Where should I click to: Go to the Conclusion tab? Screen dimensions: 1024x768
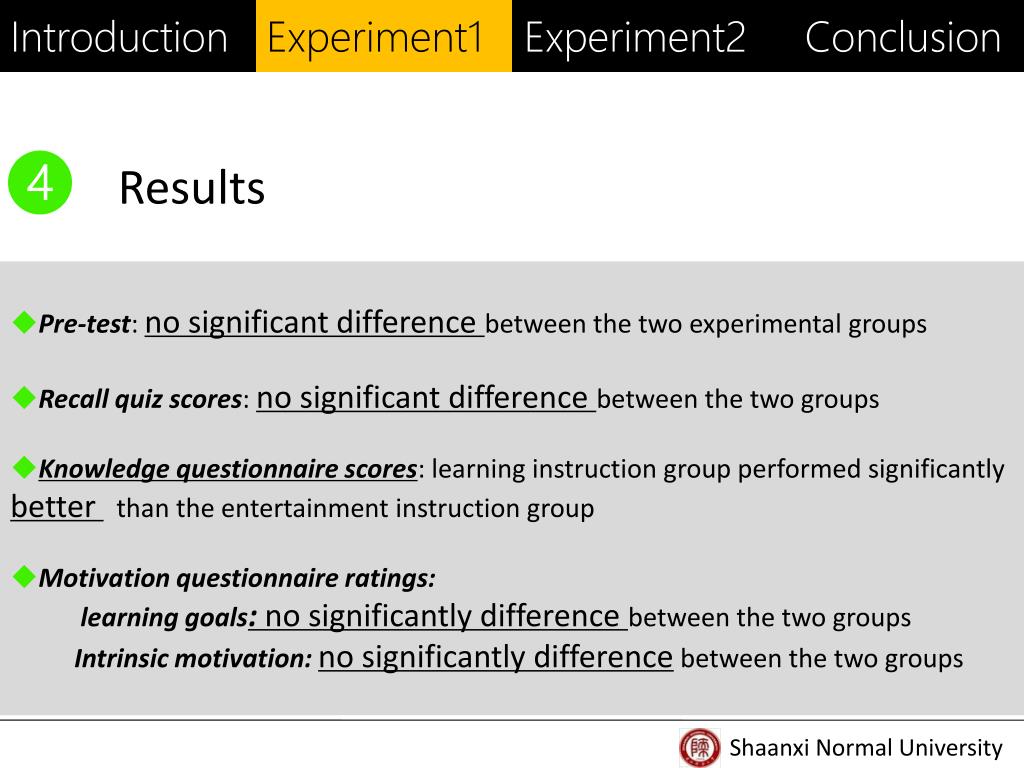point(903,37)
